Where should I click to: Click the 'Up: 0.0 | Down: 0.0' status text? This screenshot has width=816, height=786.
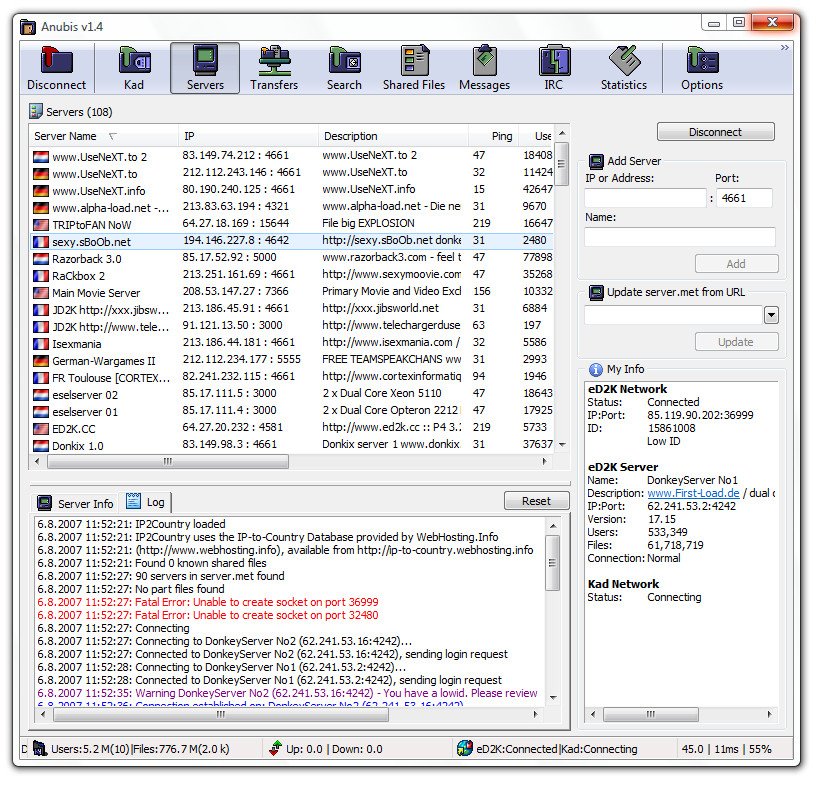pos(334,749)
